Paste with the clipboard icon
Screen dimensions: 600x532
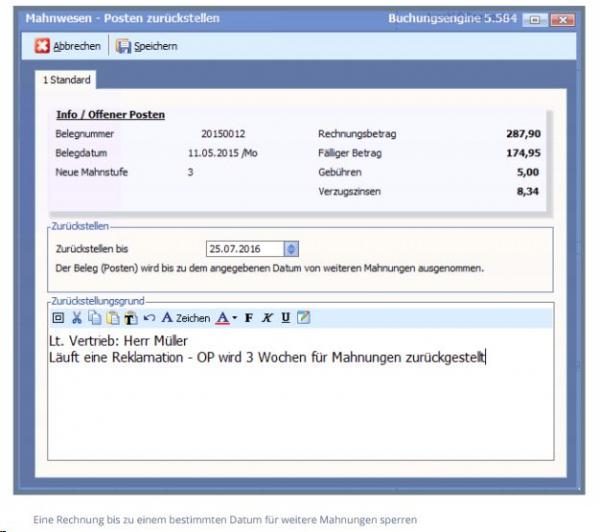coord(112,318)
